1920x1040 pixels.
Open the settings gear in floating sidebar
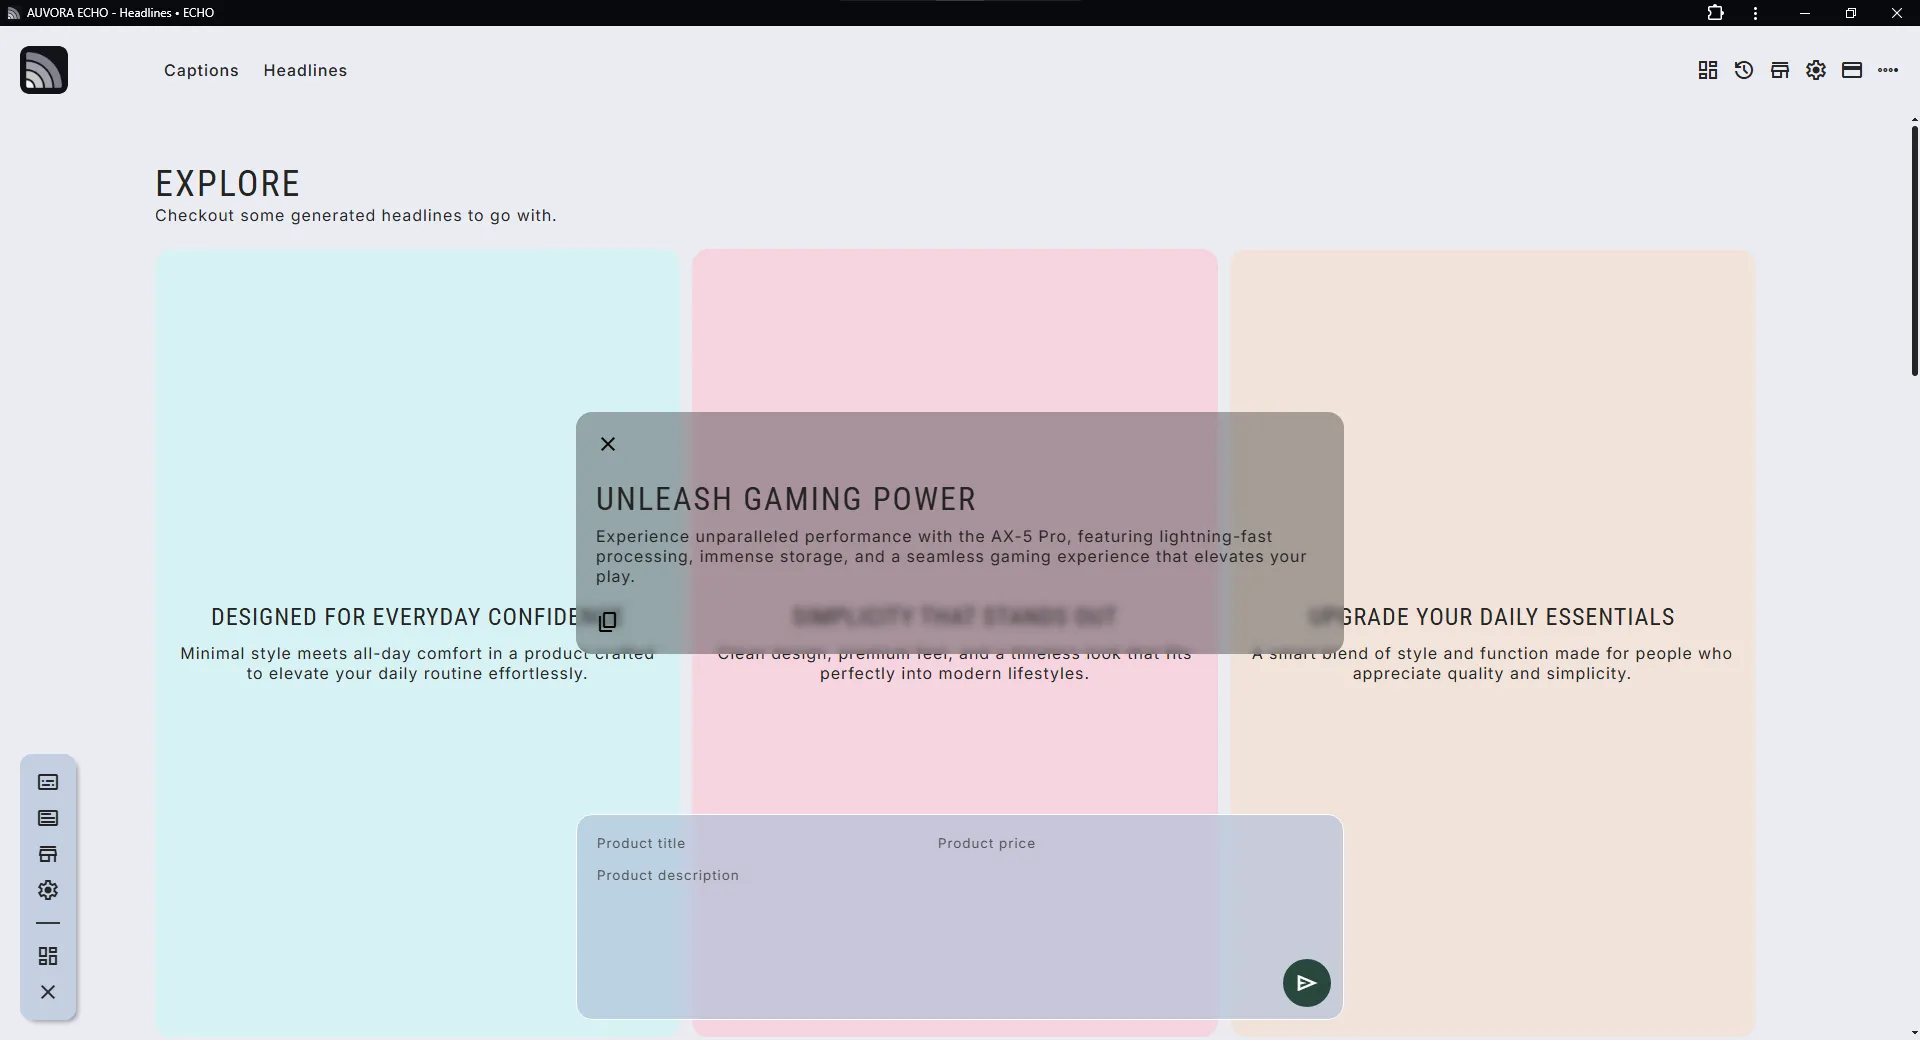(48, 890)
